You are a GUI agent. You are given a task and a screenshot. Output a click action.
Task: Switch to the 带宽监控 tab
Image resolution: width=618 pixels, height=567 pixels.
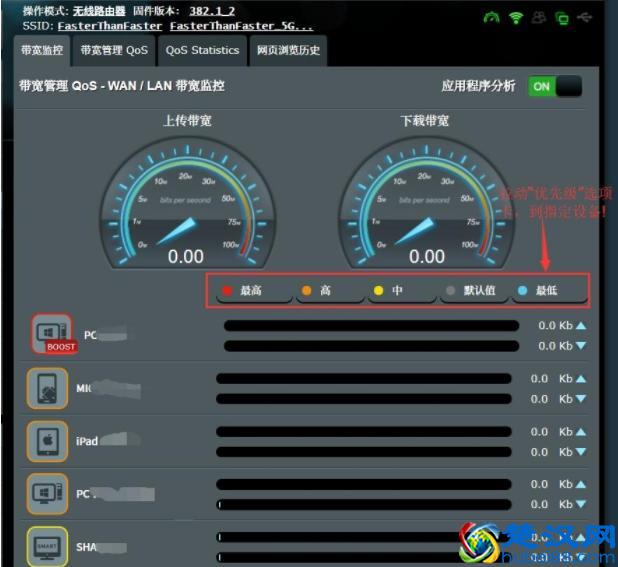click(x=42, y=50)
